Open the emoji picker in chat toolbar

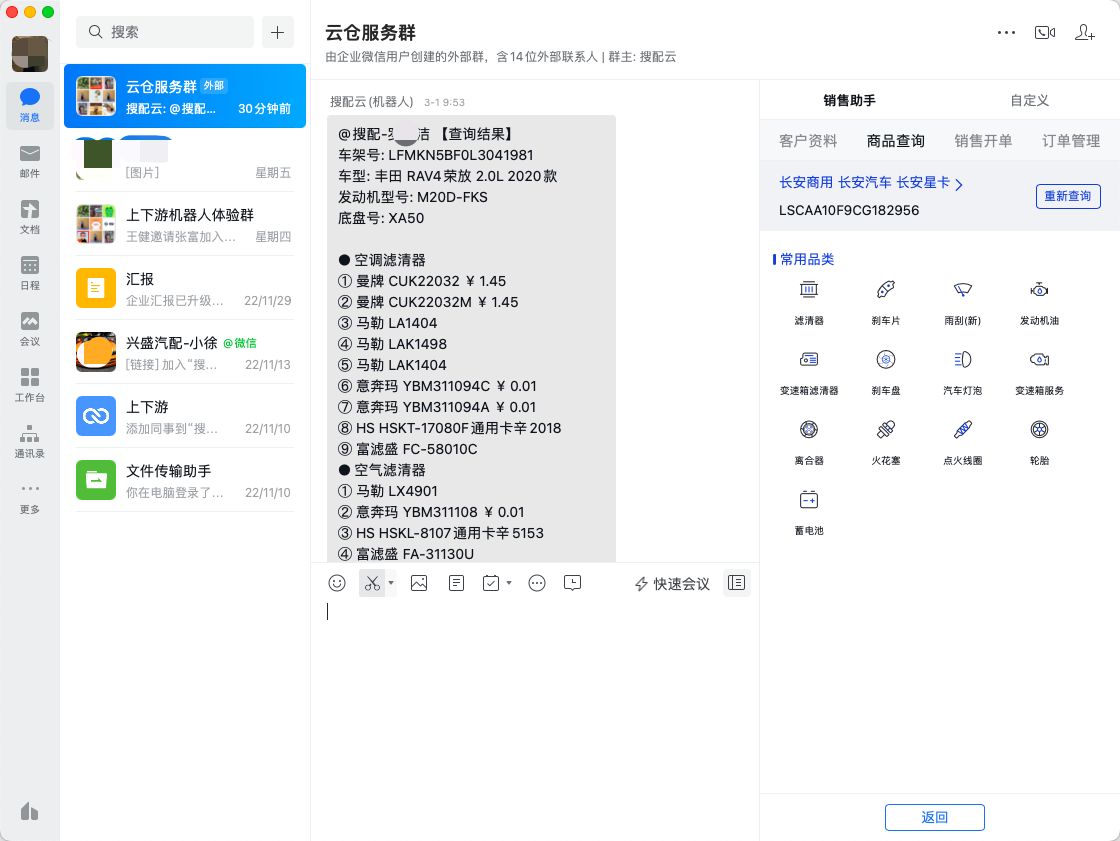(337, 583)
